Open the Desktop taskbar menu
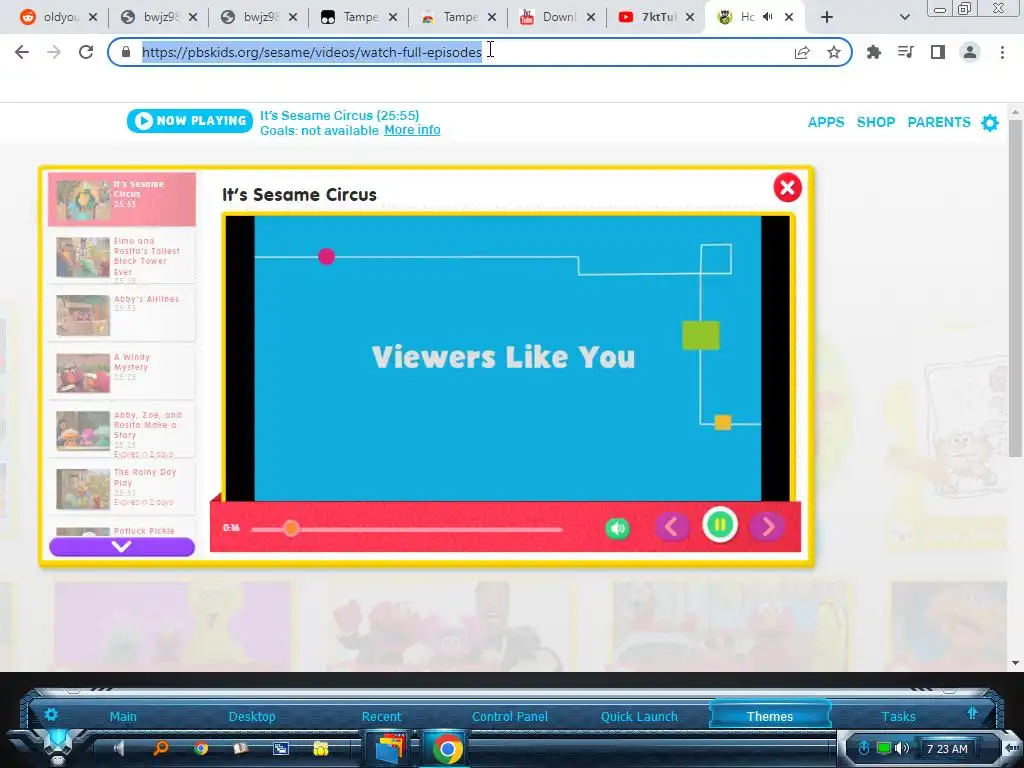 252,716
